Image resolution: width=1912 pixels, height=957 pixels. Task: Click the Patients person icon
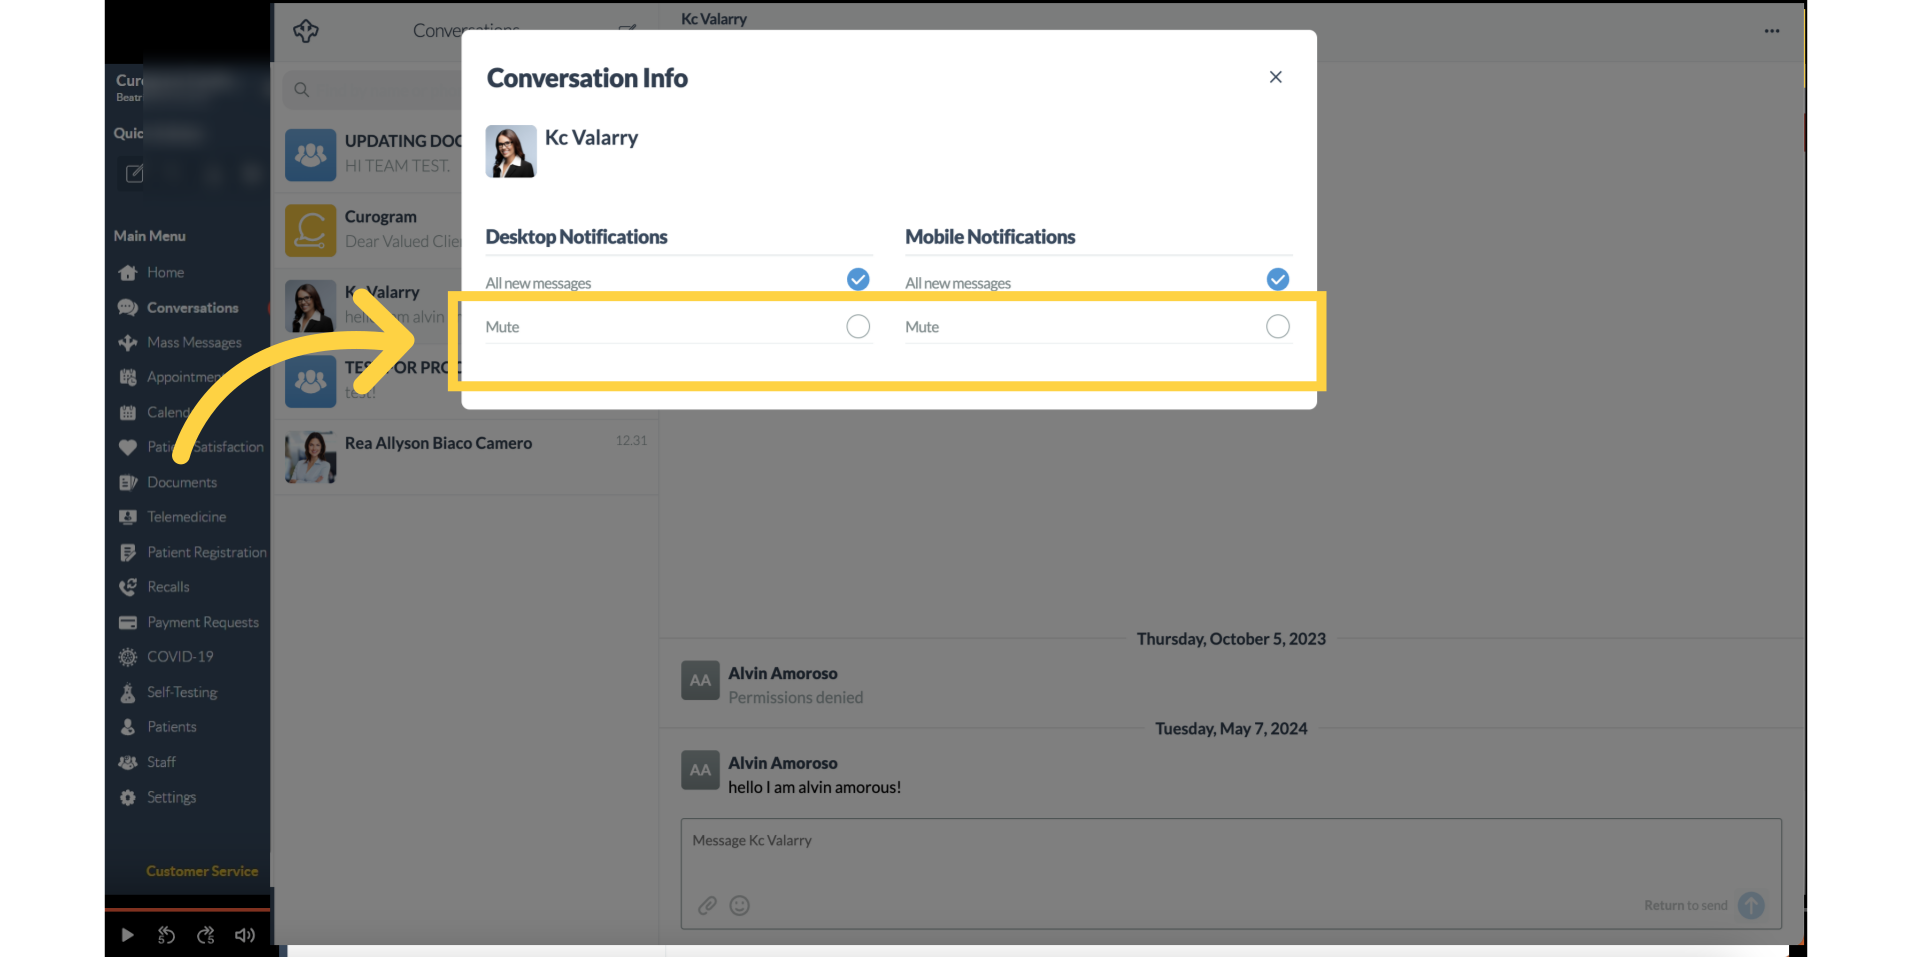(128, 727)
